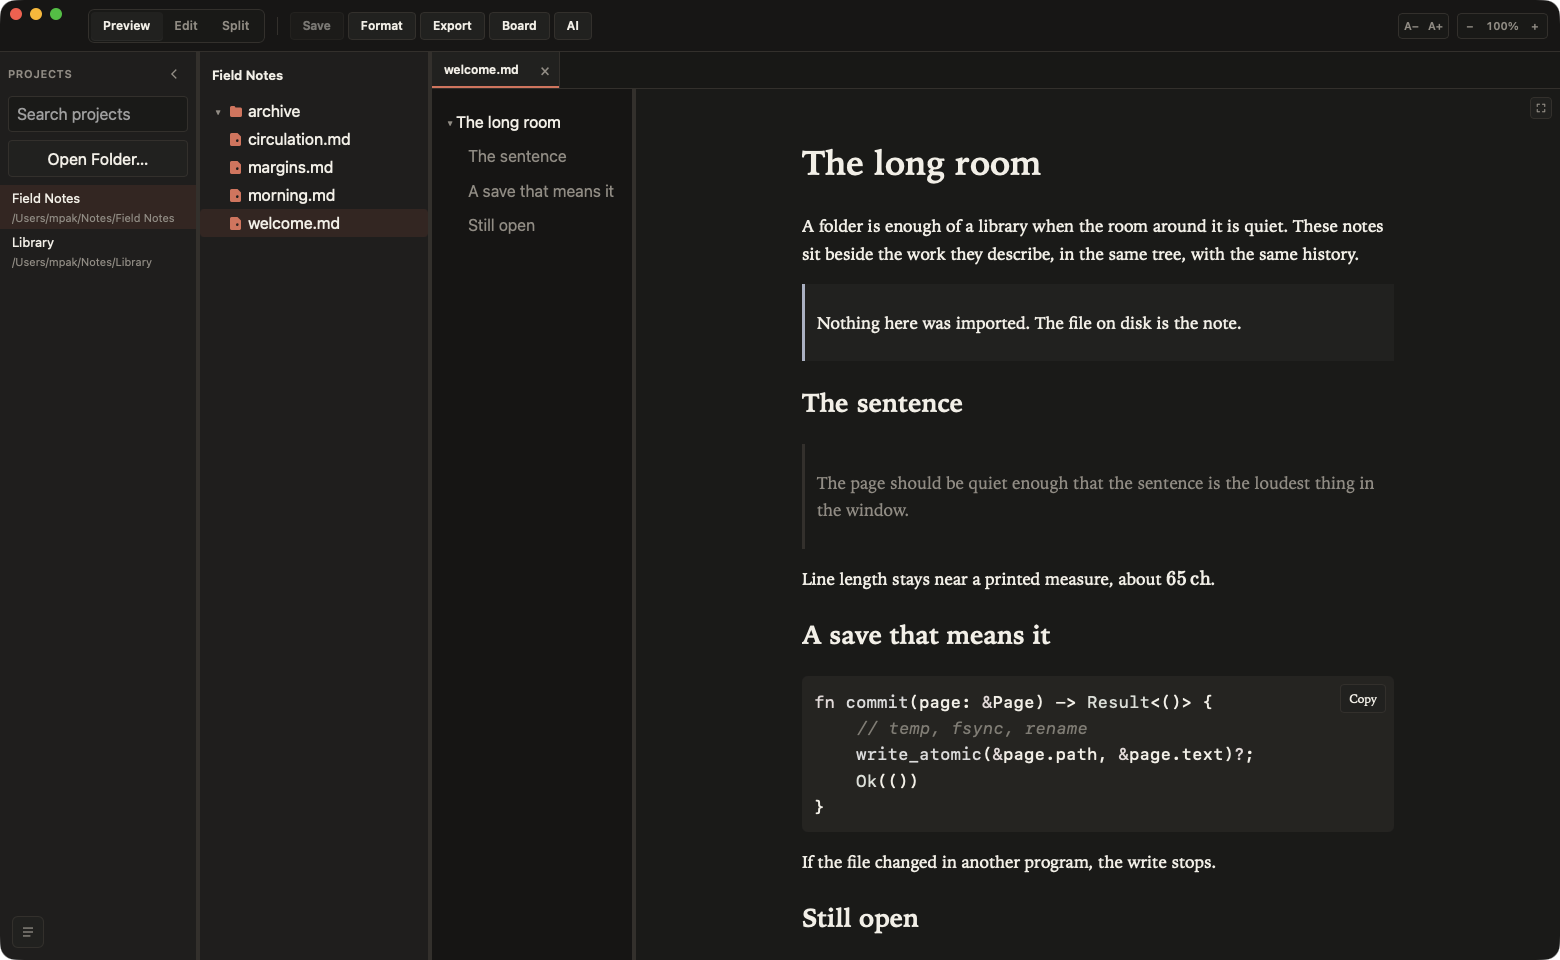Screen dimensions: 1560x960
Task: Open the AI panel button
Action: click(x=573, y=26)
